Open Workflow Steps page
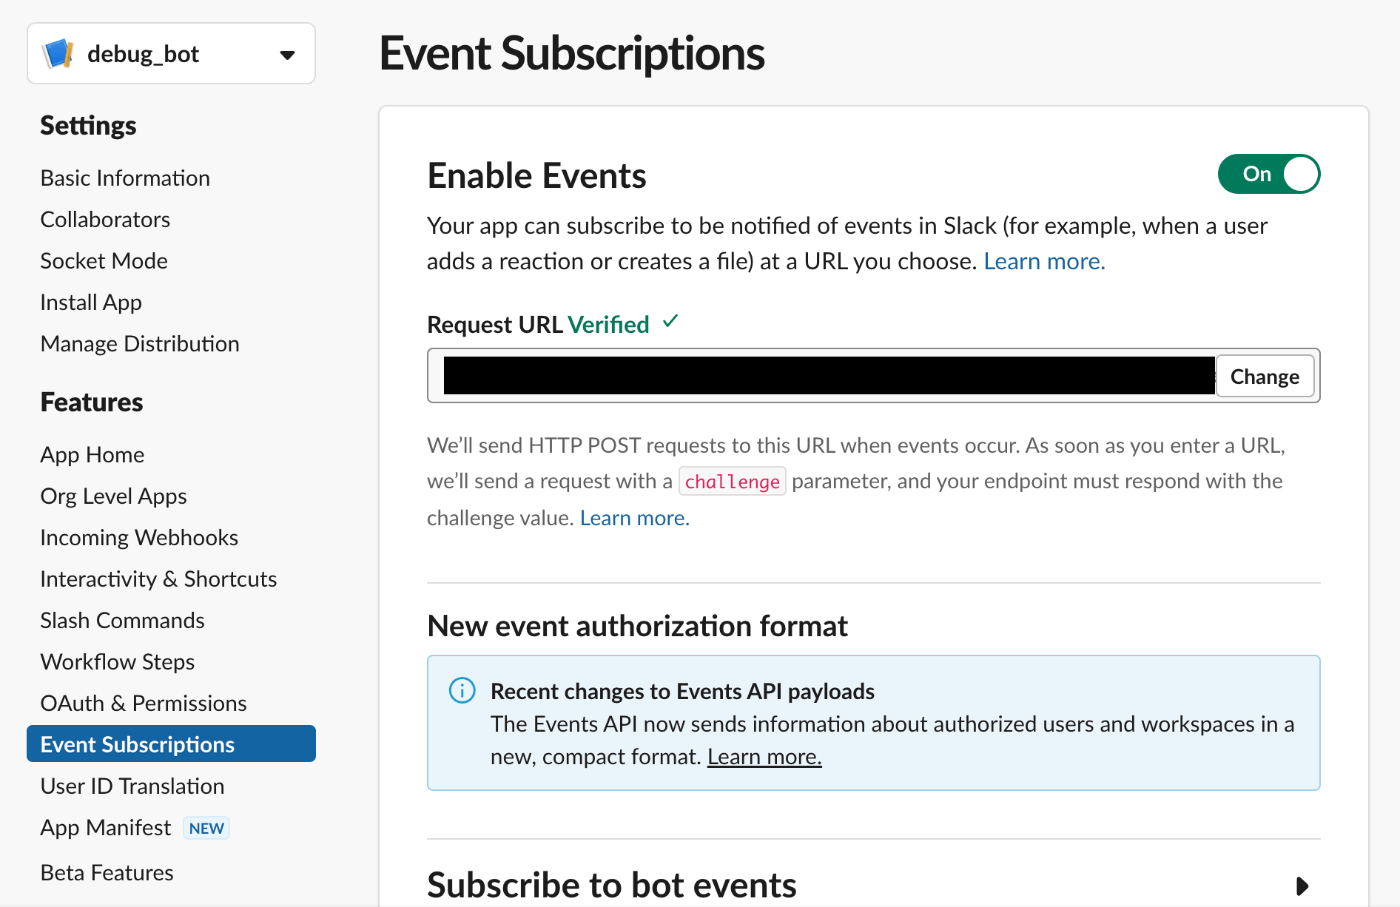 pyautogui.click(x=117, y=662)
